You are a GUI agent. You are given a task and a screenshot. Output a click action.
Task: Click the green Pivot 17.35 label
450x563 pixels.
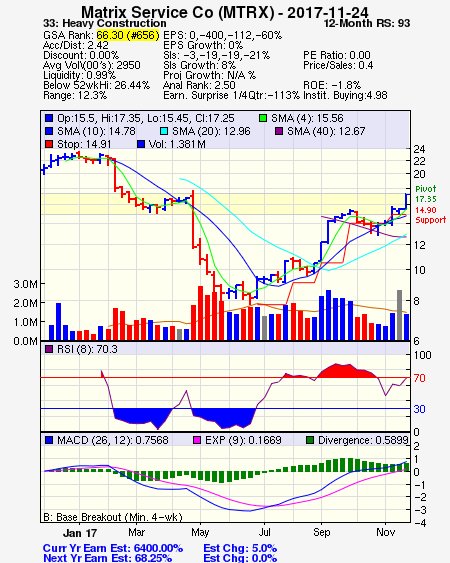[x=426, y=194]
